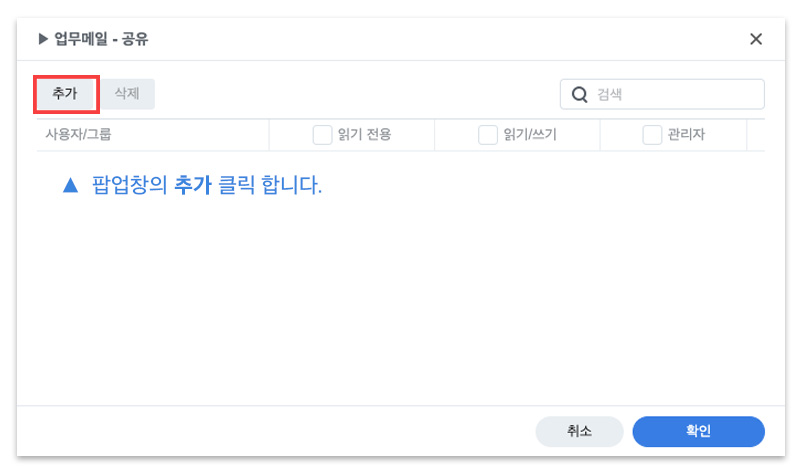Click the triangle icon beside 업무메일 title
The height and width of the screenshot is (475, 800).
[x=43, y=39]
